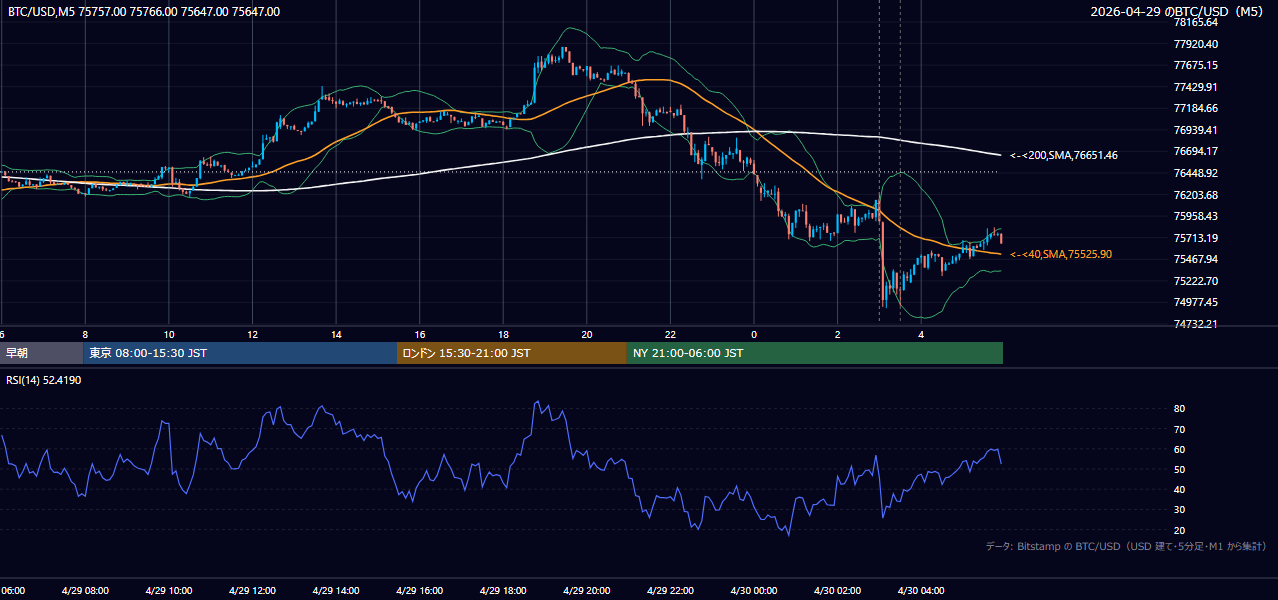Click the 4/29 18:00 bottom time label
Image resolution: width=1278 pixels, height=600 pixels.
[503, 591]
